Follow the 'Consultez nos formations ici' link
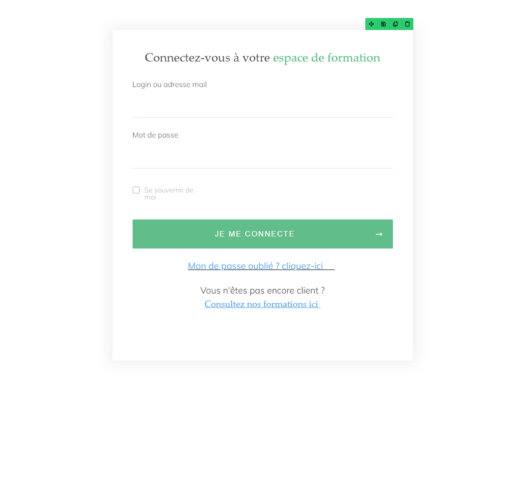Screen dimensions: 525x500 262,304
